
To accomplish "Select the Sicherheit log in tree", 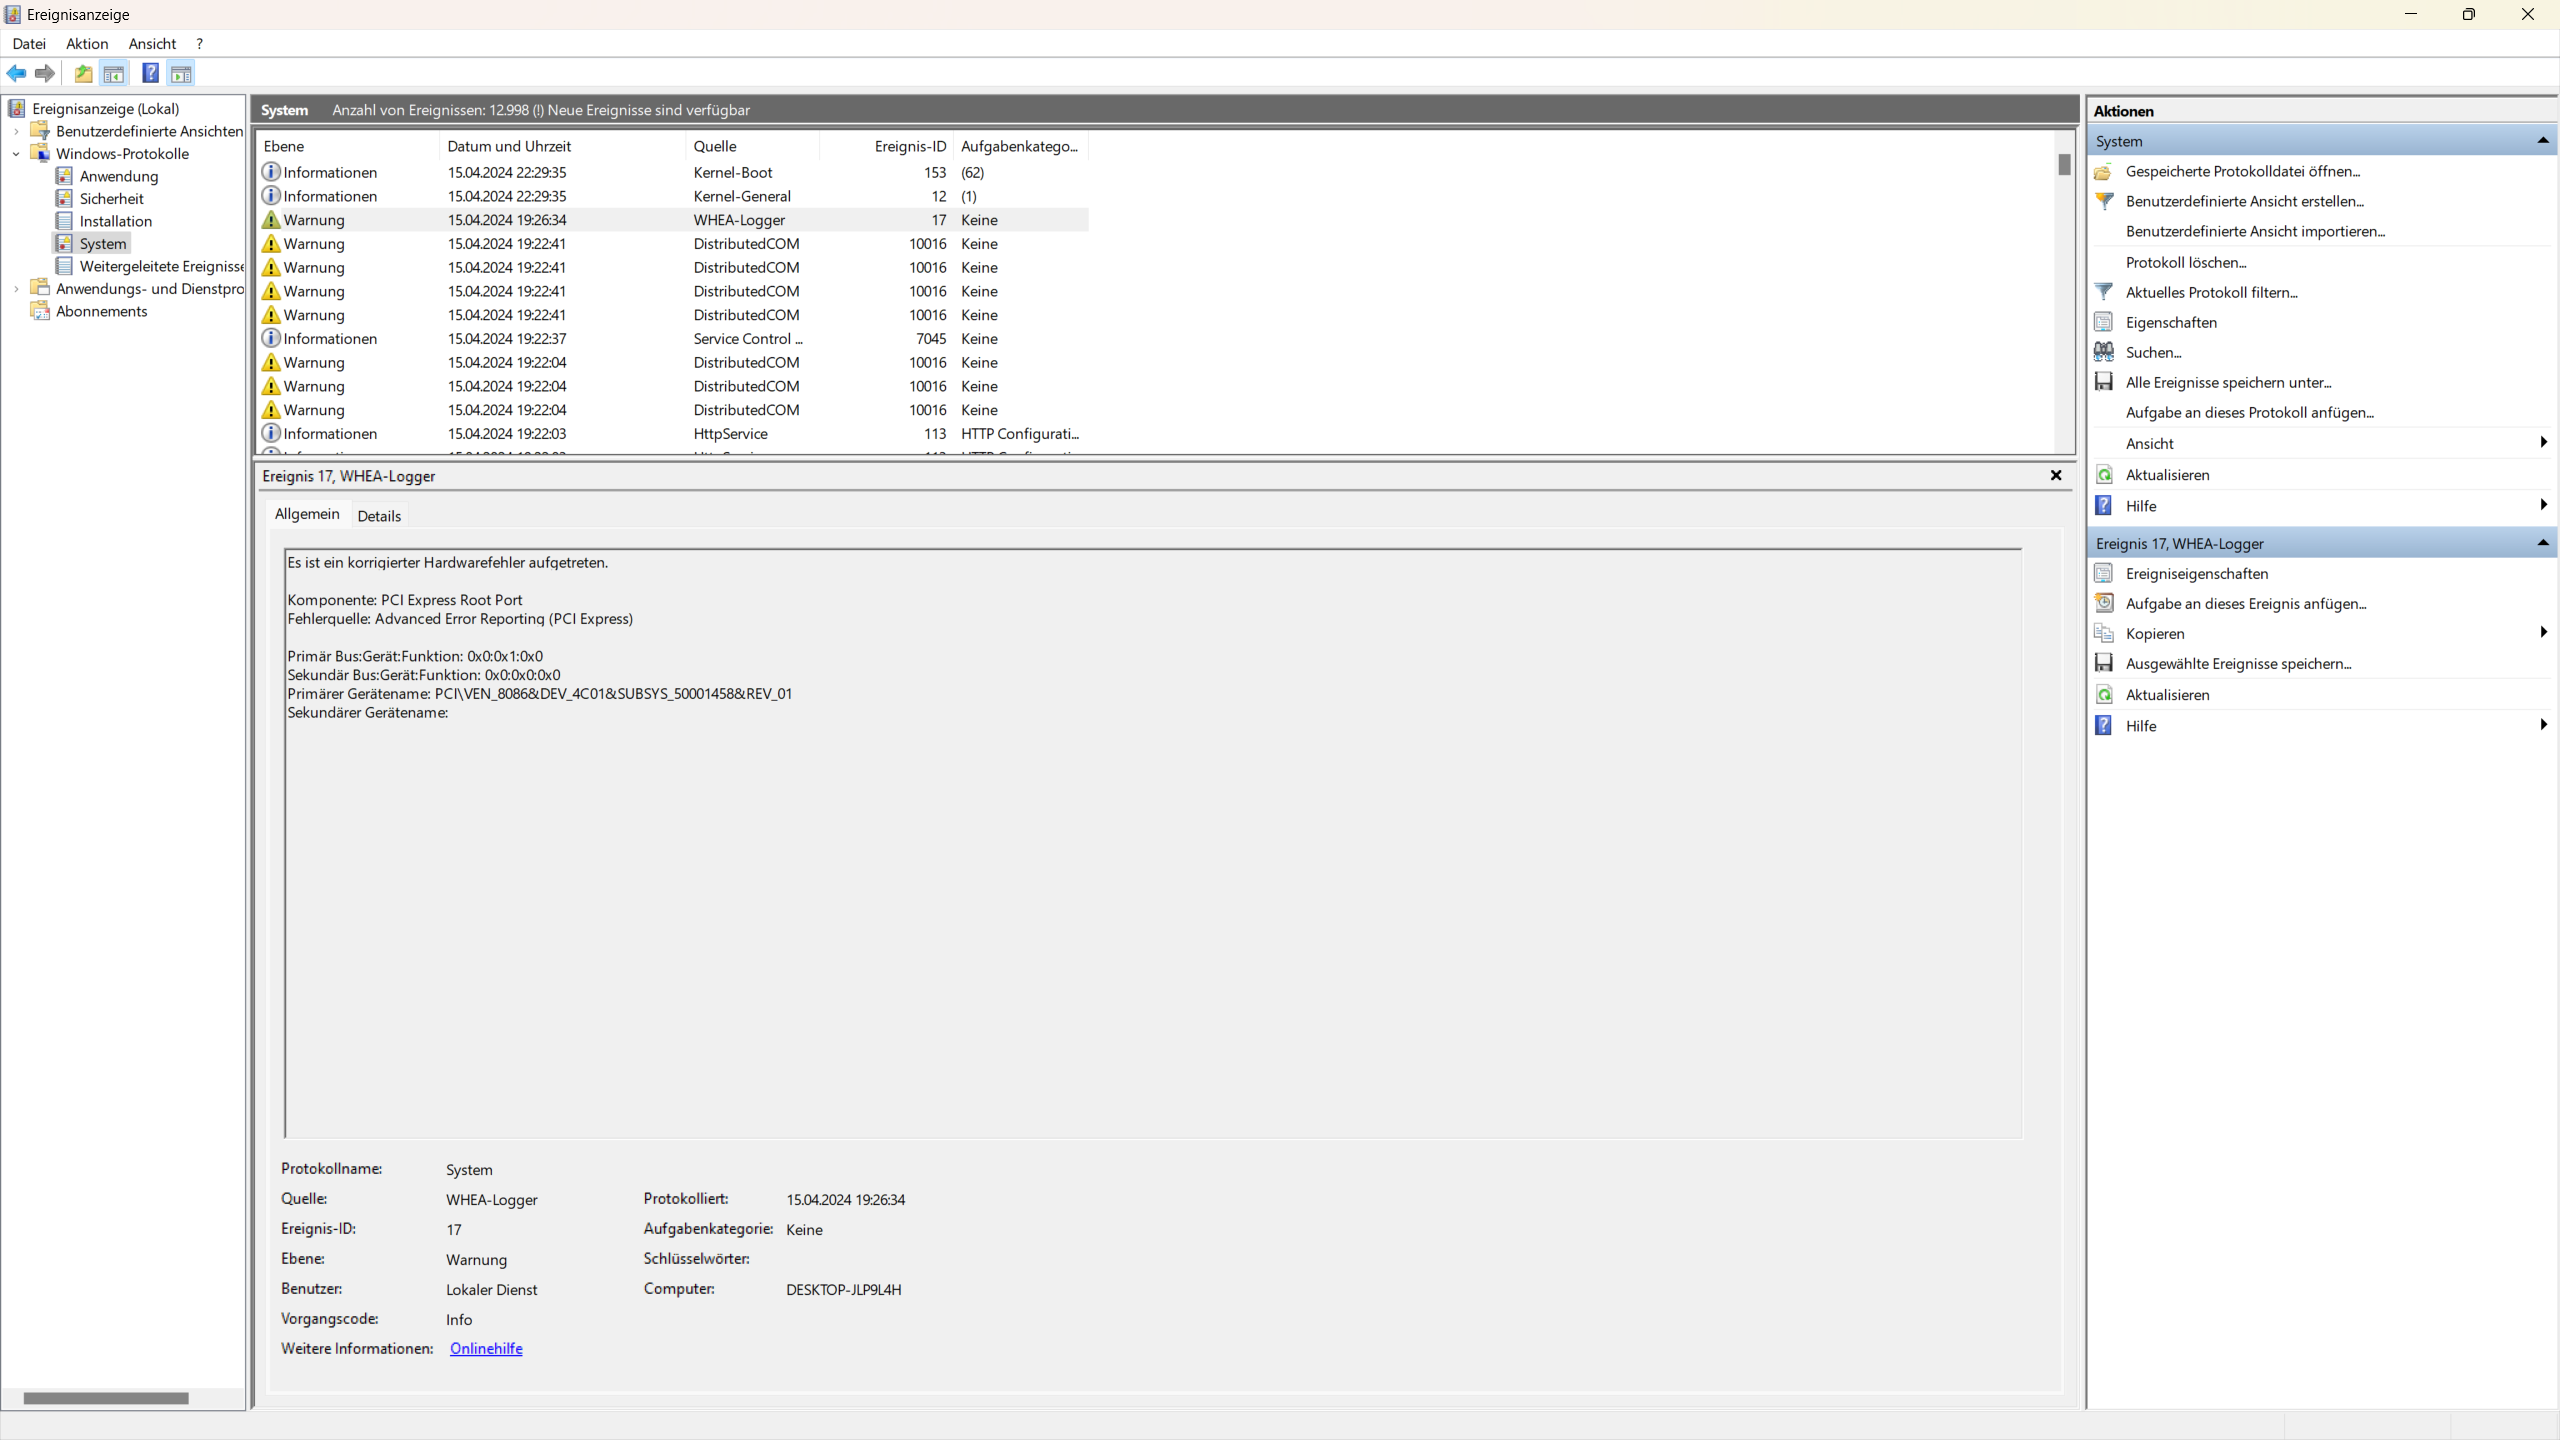I will (111, 198).
